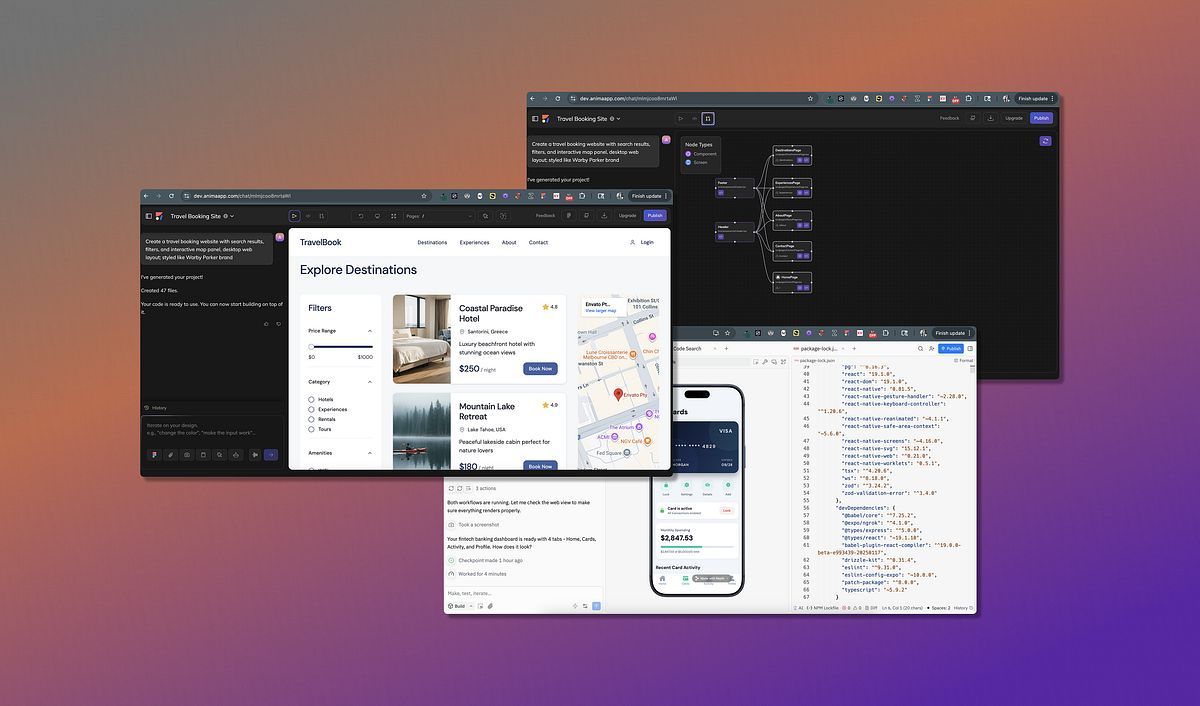Click the download icon in the back Anima window
Screen dimensions: 1200x706
point(990,118)
